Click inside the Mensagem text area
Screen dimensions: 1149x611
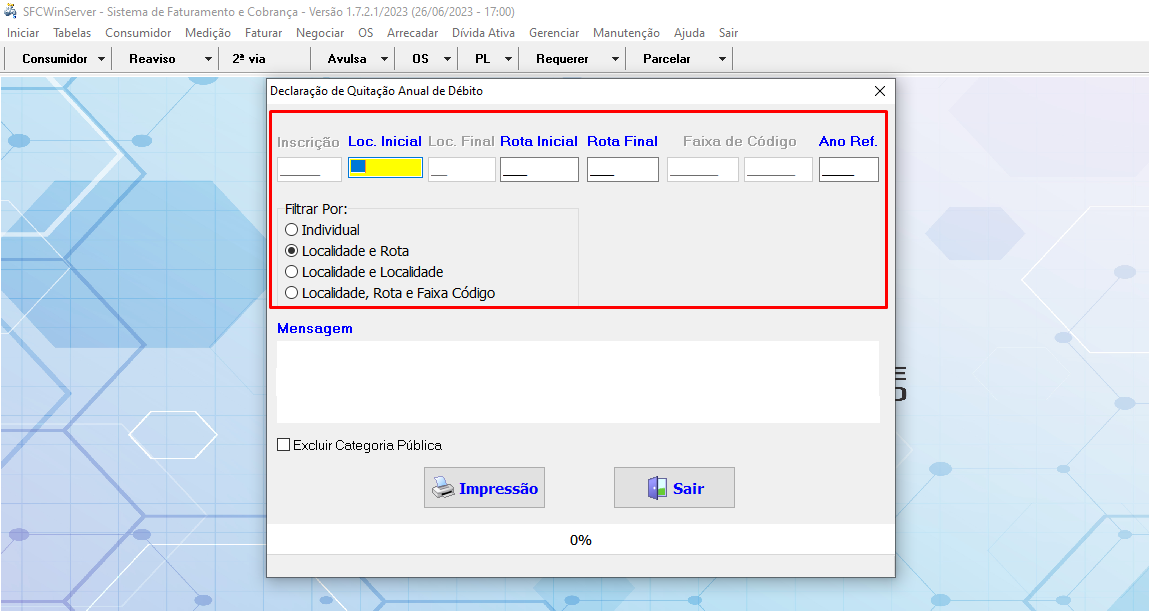tap(577, 381)
